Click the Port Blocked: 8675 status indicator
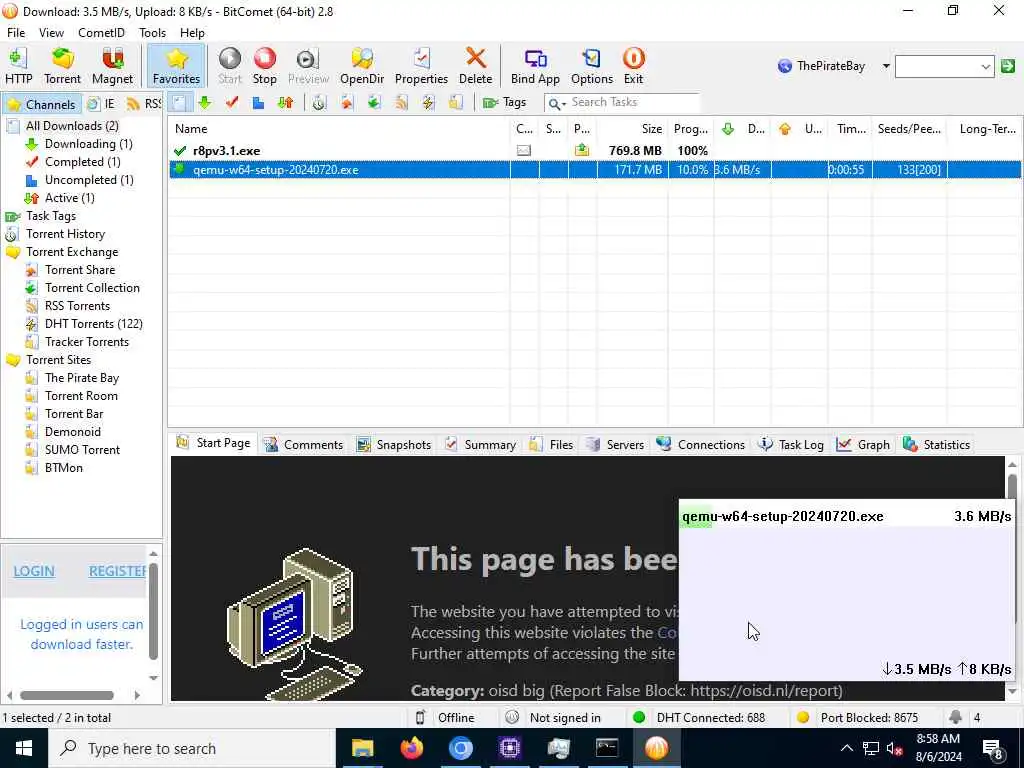Image resolution: width=1024 pixels, height=768 pixels. 858,718
